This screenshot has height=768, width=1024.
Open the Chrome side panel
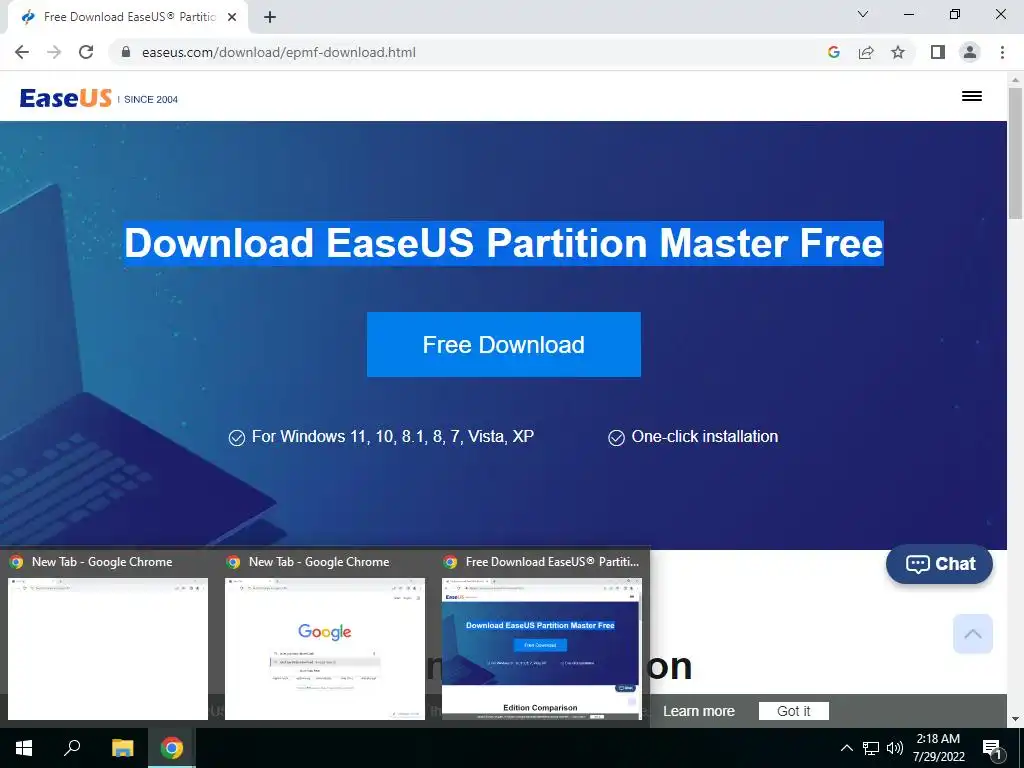coord(938,52)
